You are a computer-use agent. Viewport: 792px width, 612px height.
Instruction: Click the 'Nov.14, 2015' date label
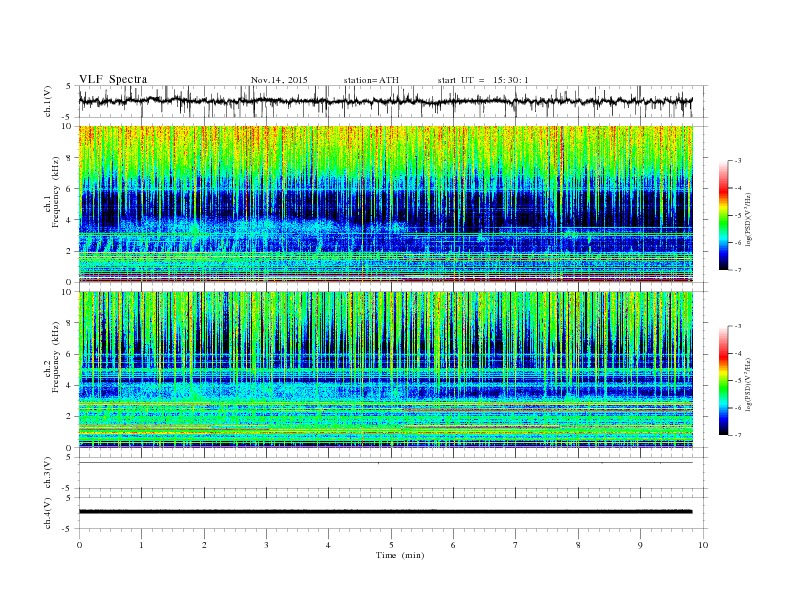(x=279, y=80)
